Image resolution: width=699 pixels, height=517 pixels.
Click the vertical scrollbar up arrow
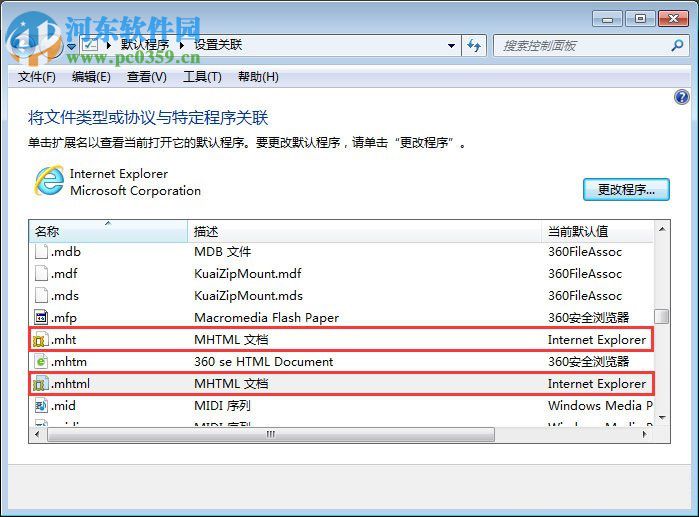662,229
